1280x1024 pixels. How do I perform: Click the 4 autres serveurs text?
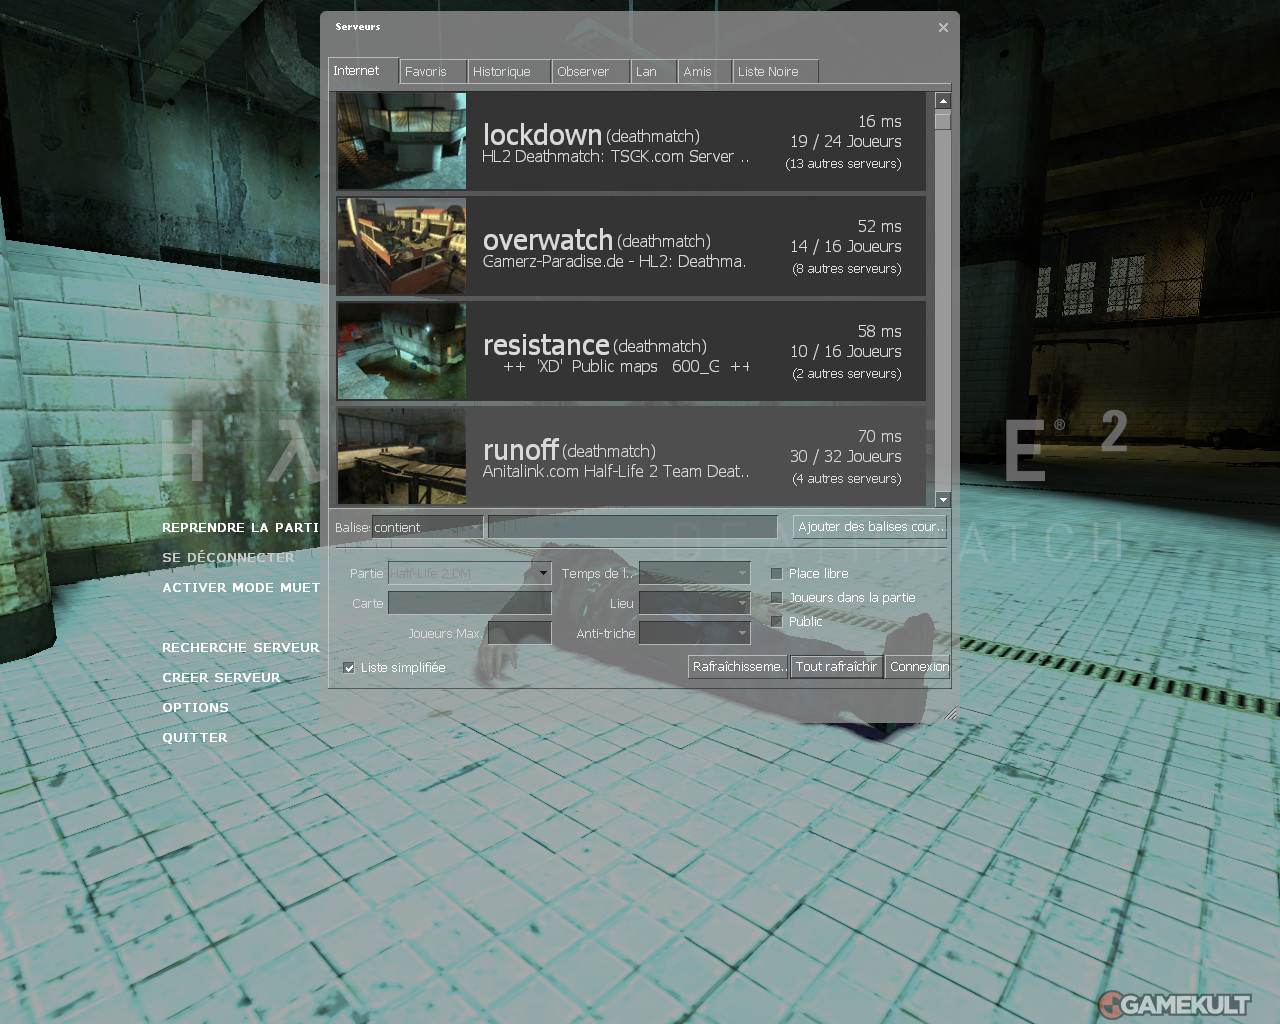[x=847, y=479]
